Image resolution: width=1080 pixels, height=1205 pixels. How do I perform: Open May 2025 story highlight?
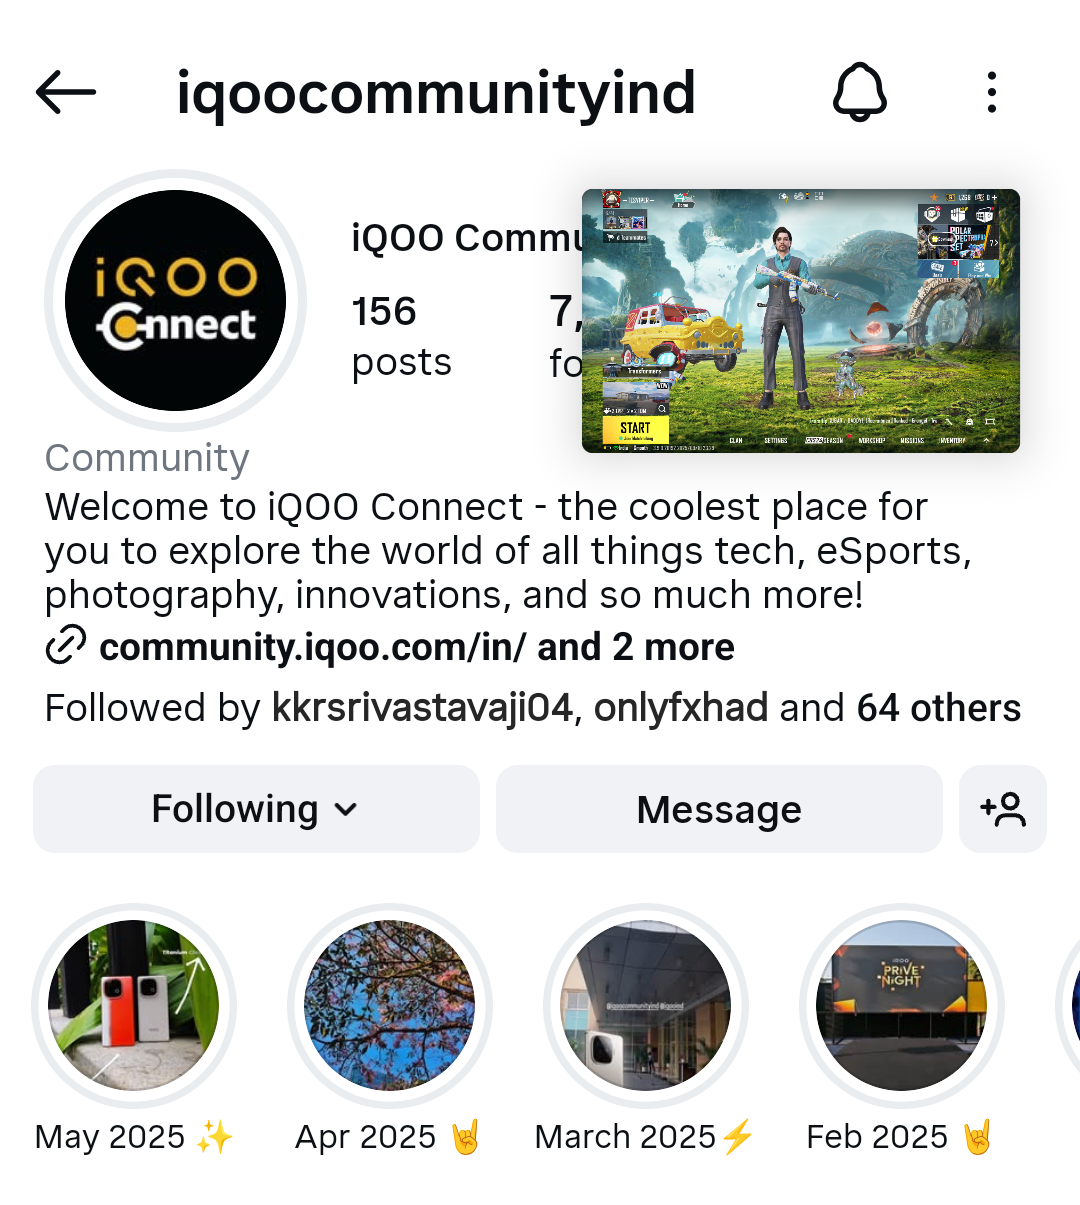134,1005
